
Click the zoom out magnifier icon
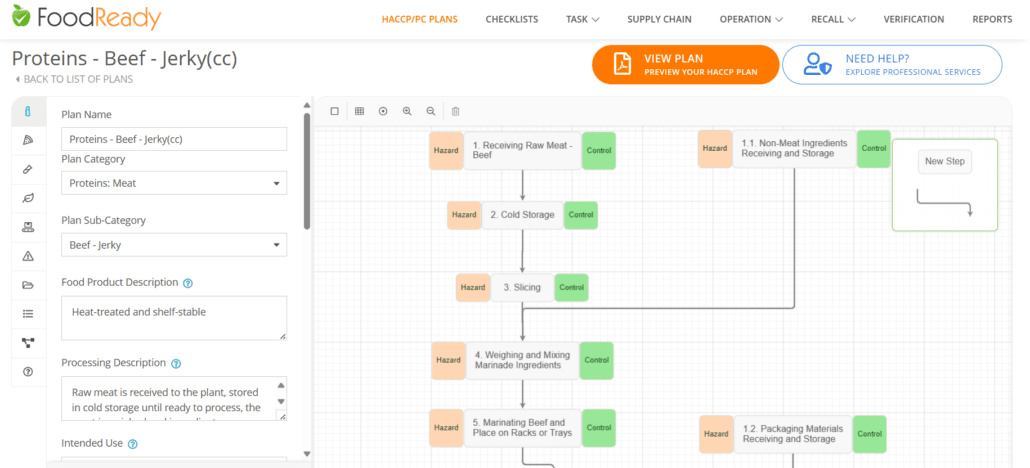[x=431, y=111]
